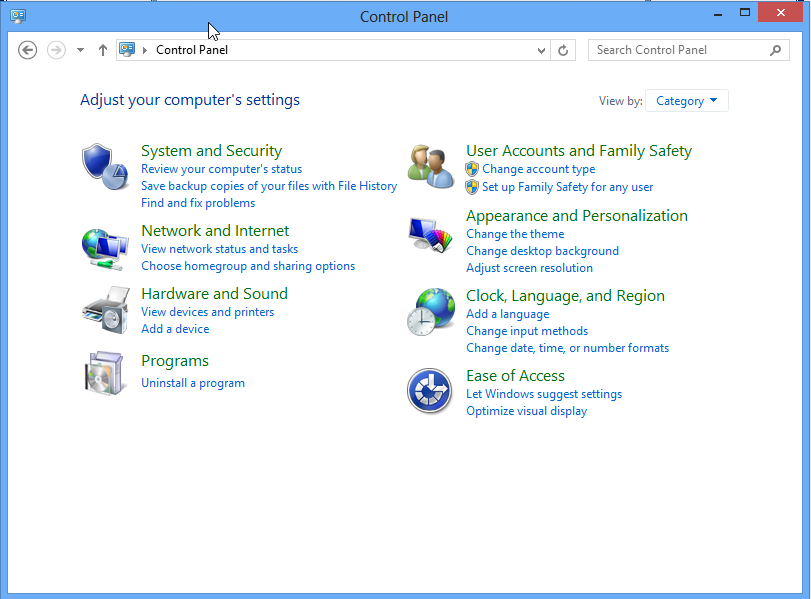This screenshot has height=599, width=811.
Task: Click the Clock, Language, and Region icon
Action: (430, 312)
